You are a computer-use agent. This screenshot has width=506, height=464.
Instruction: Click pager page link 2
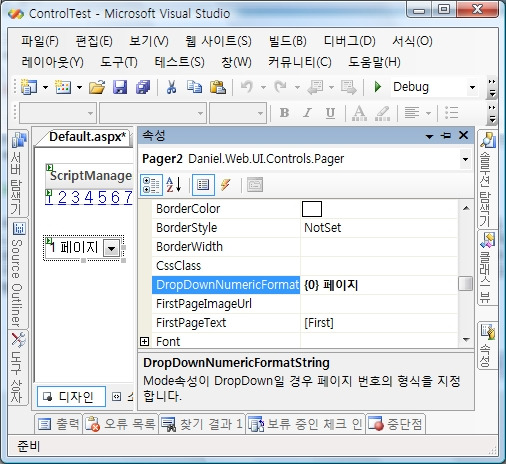(x=62, y=197)
